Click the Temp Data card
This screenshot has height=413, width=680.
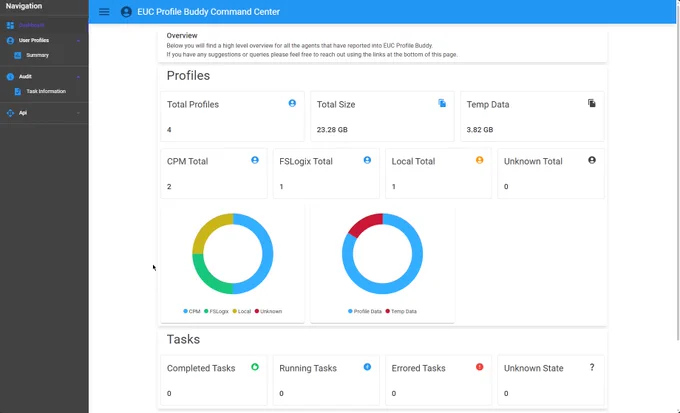(x=532, y=116)
